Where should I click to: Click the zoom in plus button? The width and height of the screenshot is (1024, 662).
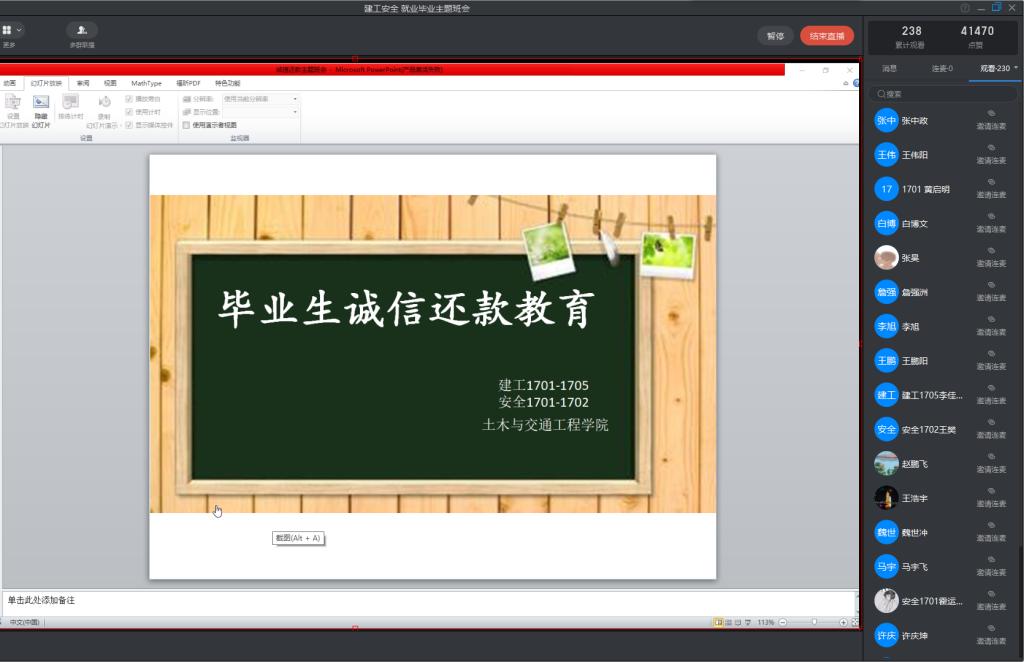[843, 622]
